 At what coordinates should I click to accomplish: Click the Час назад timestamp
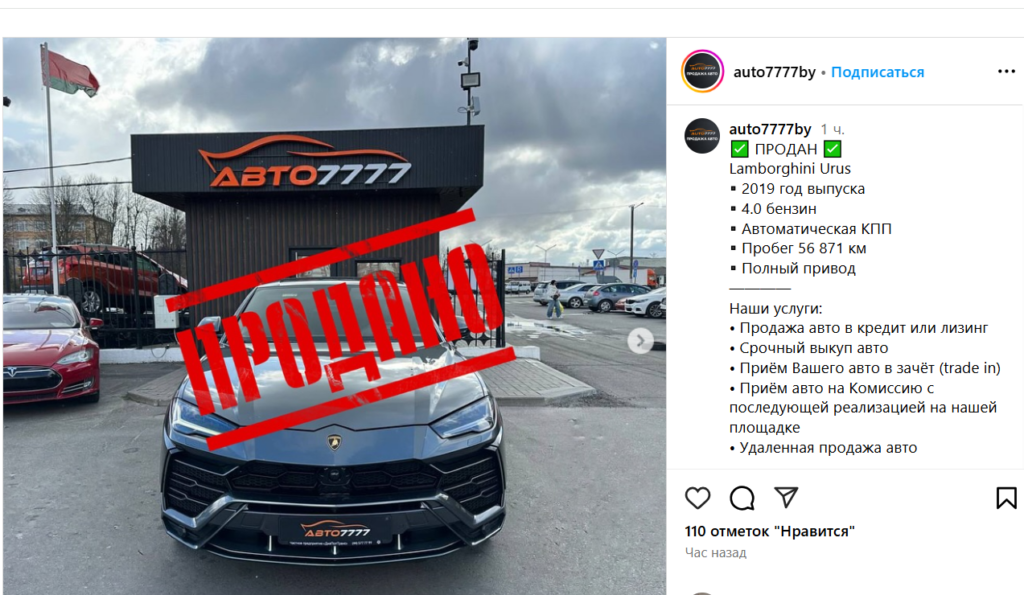(715, 553)
